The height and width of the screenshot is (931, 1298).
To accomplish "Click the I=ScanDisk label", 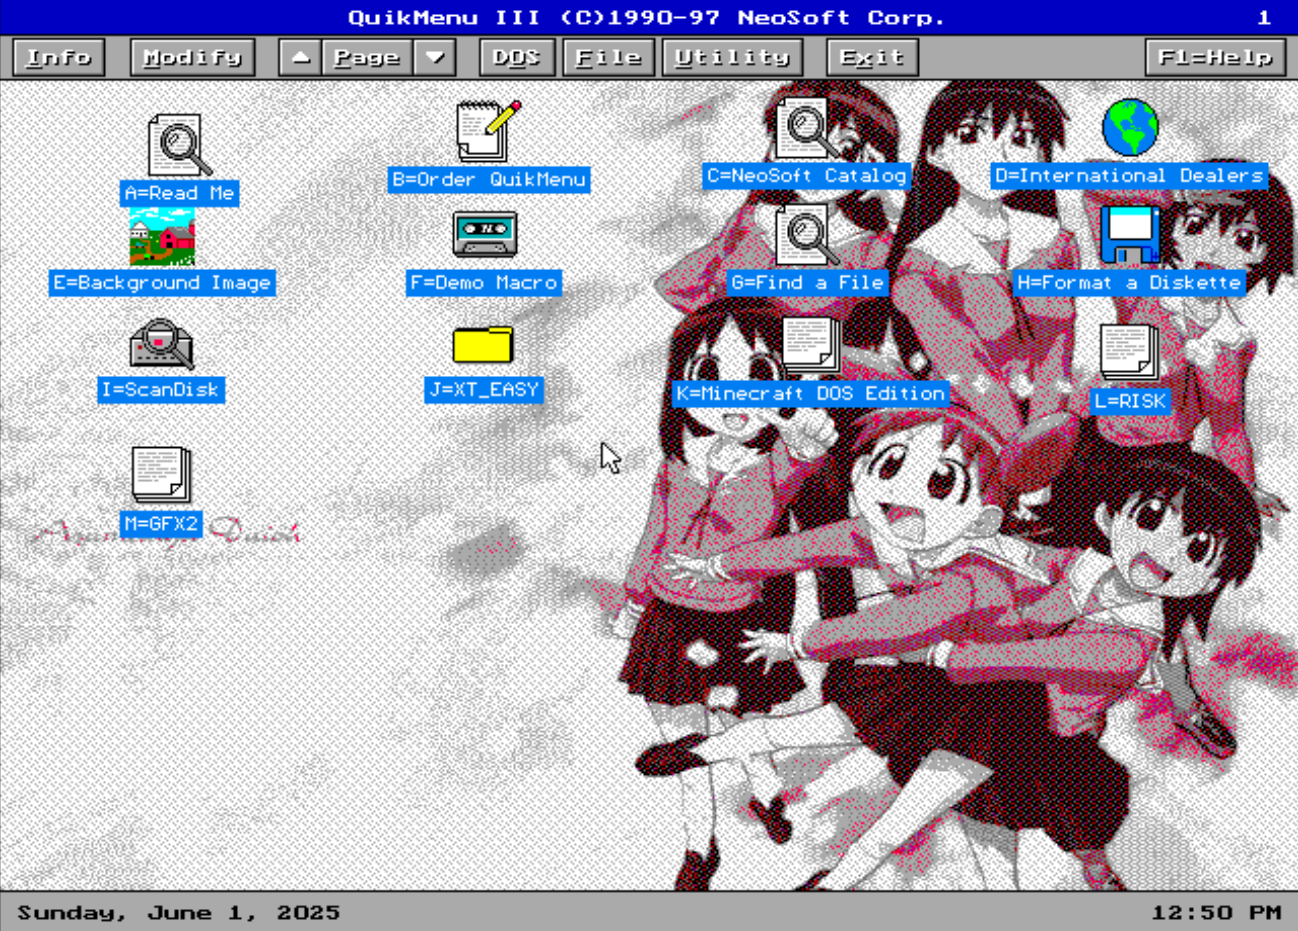I will pyautogui.click(x=161, y=390).
